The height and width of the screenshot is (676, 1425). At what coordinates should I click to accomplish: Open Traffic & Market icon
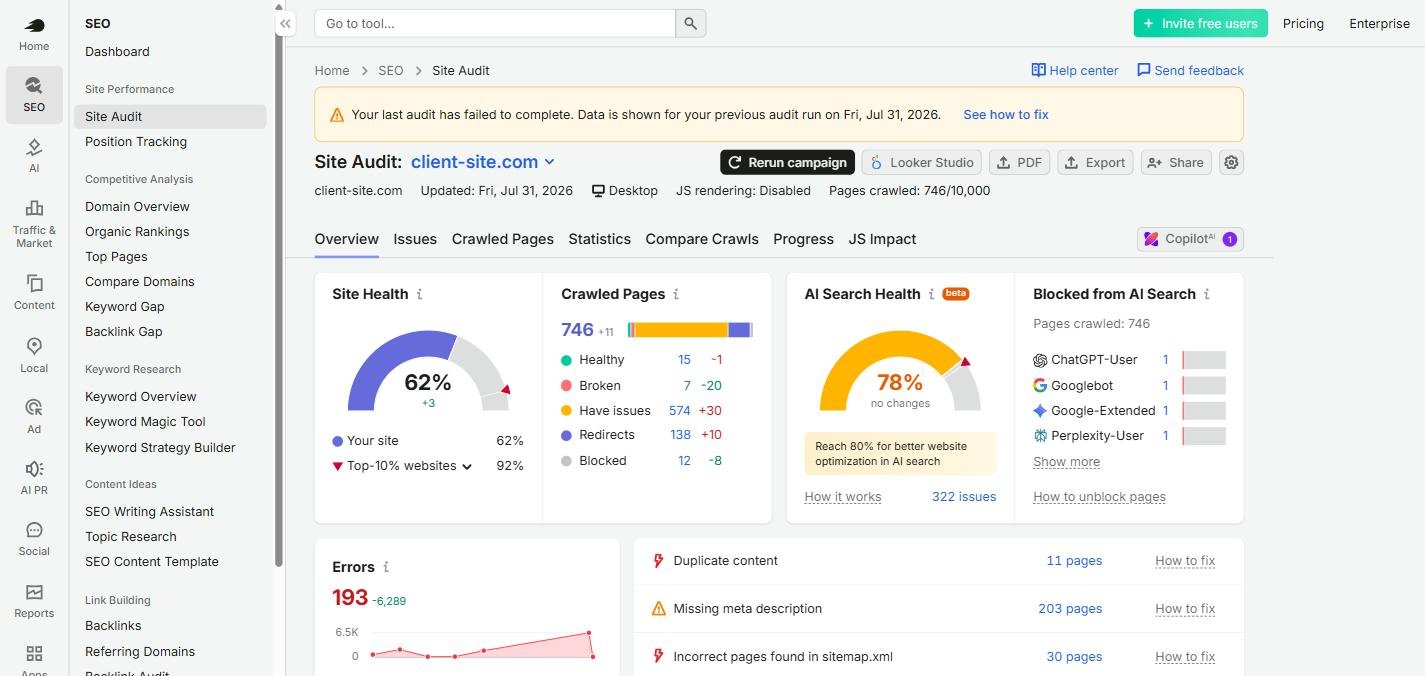(34, 208)
